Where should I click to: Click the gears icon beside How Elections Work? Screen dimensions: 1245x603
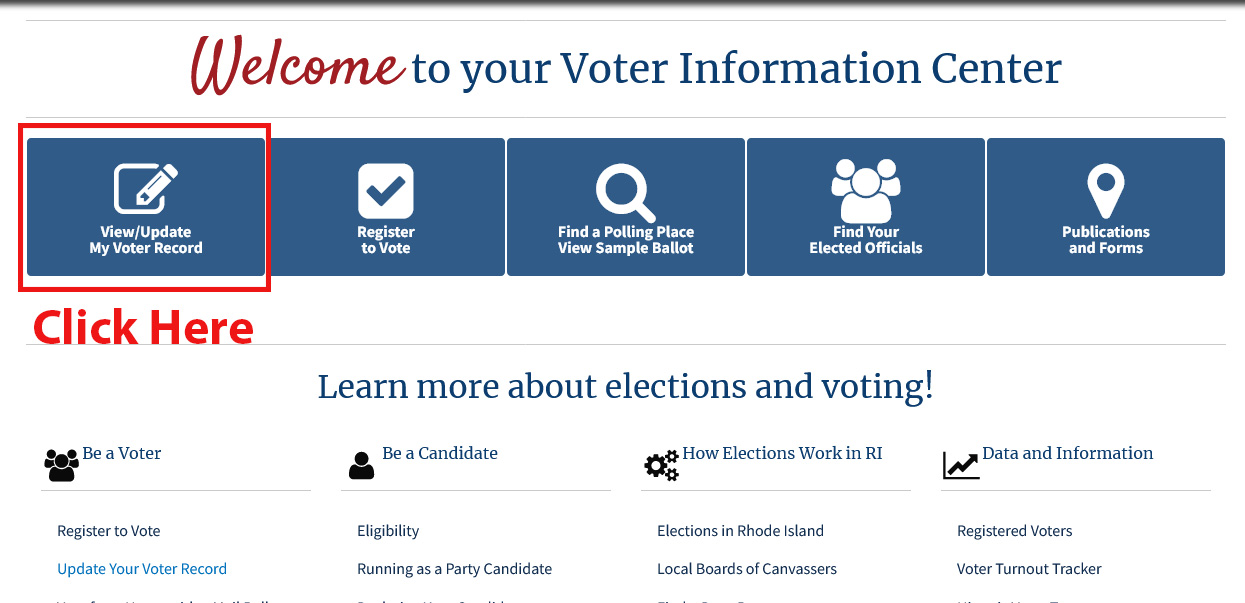tap(661, 466)
